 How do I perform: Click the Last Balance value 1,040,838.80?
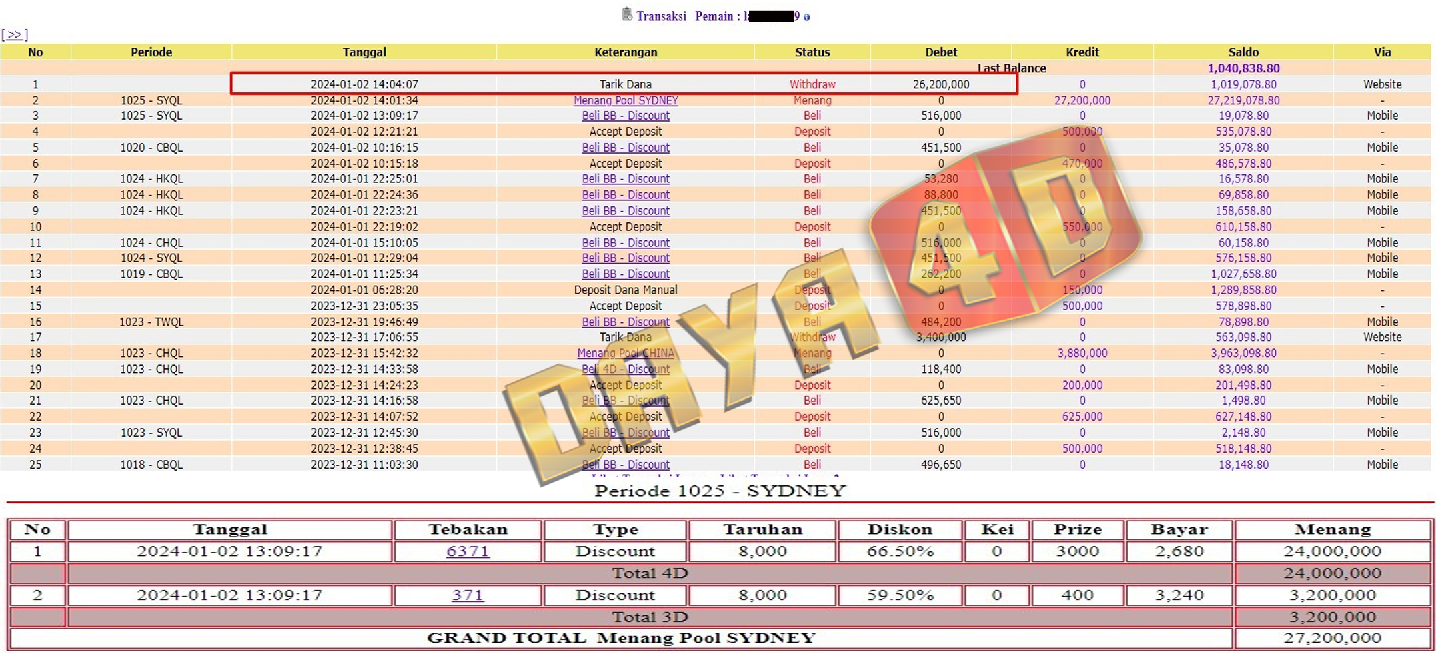[x=1243, y=68]
